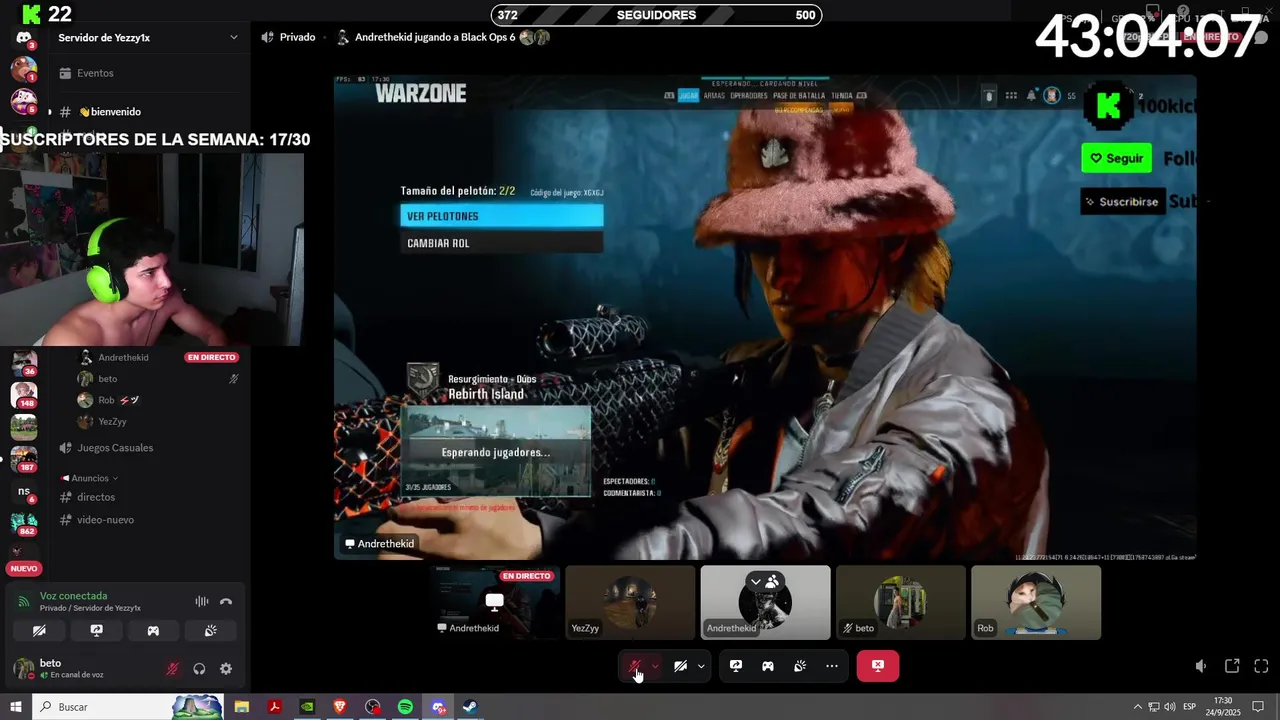Image resolution: width=1280 pixels, height=720 pixels.
Task: Open Windows Start menu
Action: [x=15, y=707]
